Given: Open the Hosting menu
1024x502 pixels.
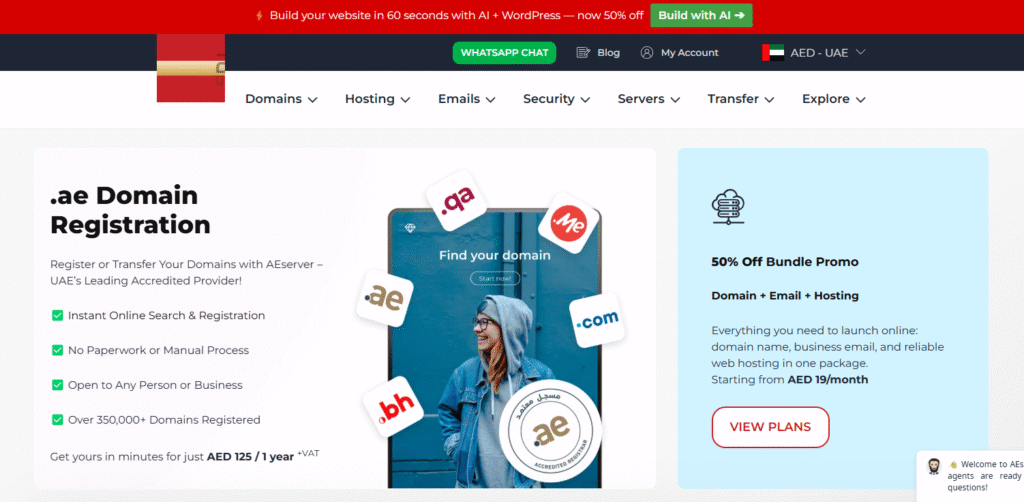Looking at the screenshot, I should click(x=377, y=99).
